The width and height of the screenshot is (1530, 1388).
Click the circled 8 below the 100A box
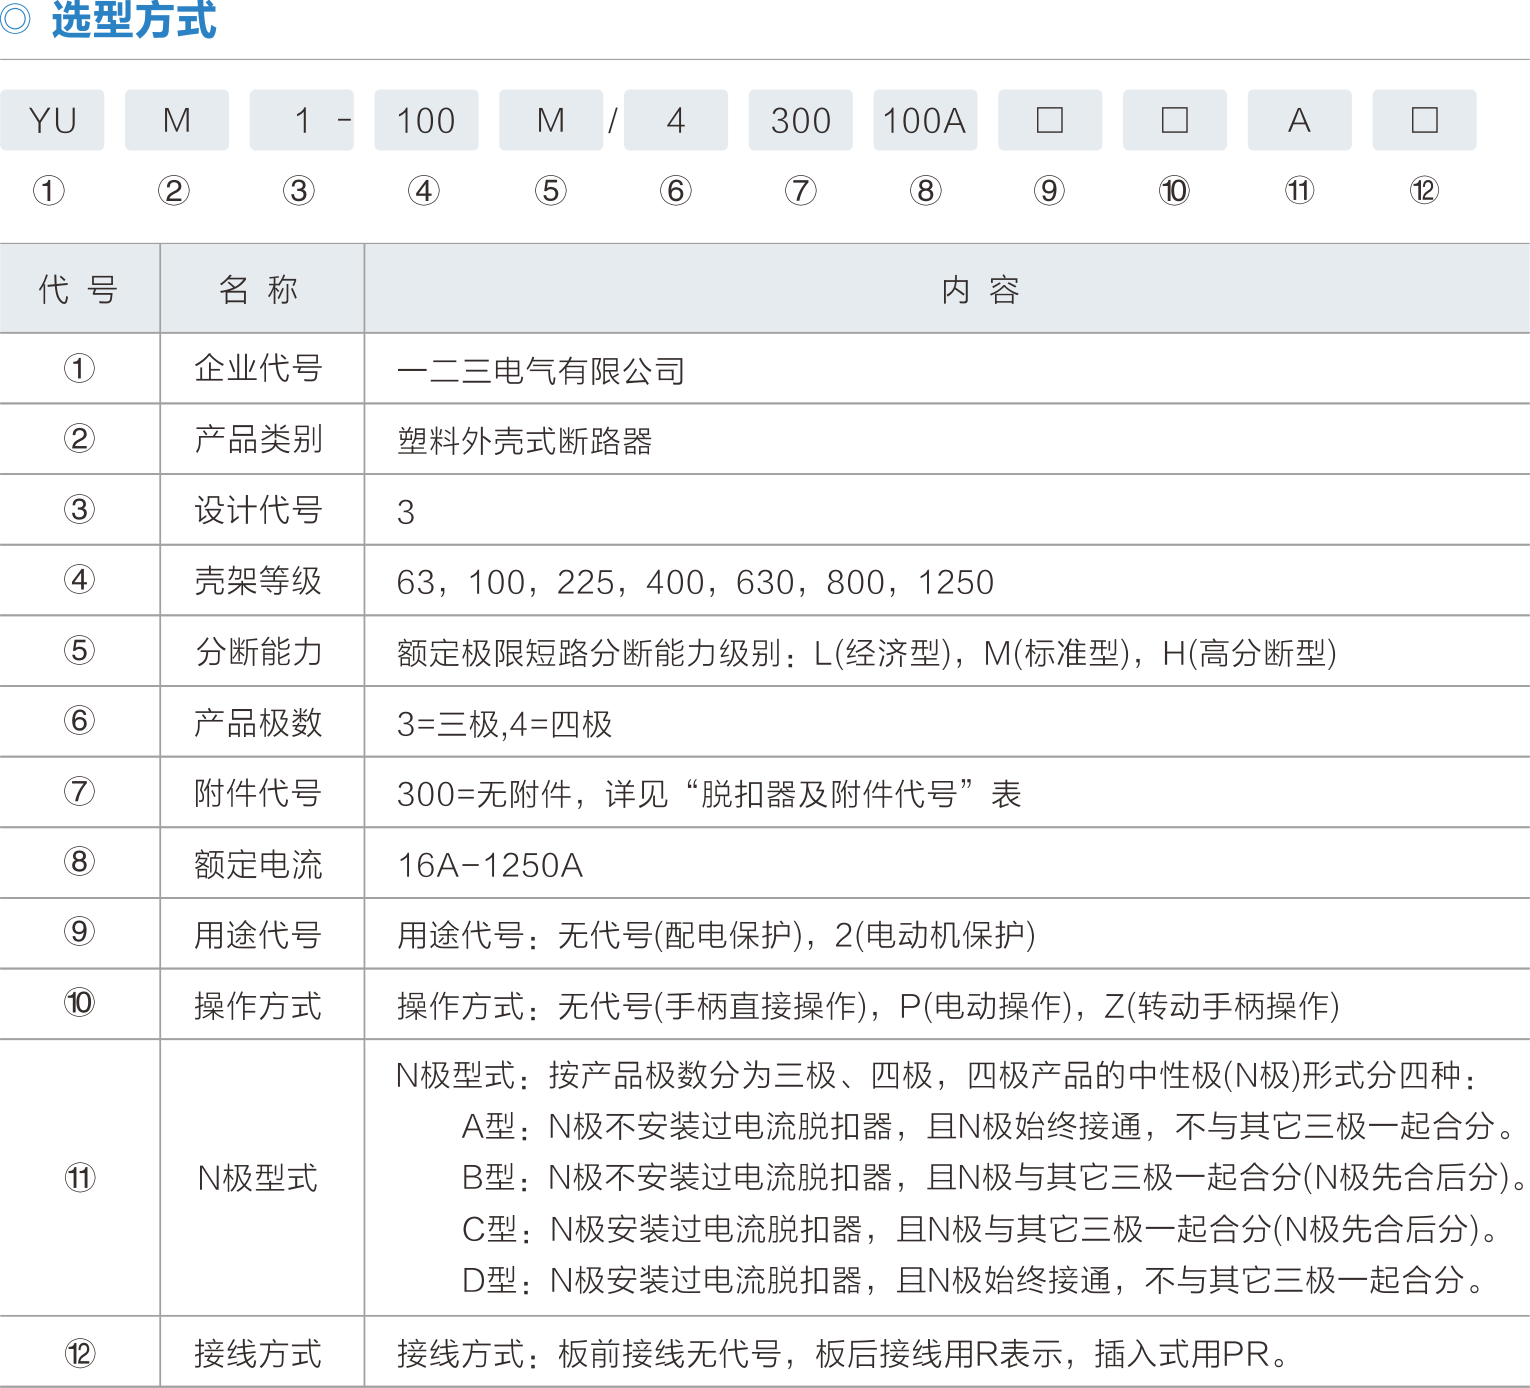pos(925,190)
